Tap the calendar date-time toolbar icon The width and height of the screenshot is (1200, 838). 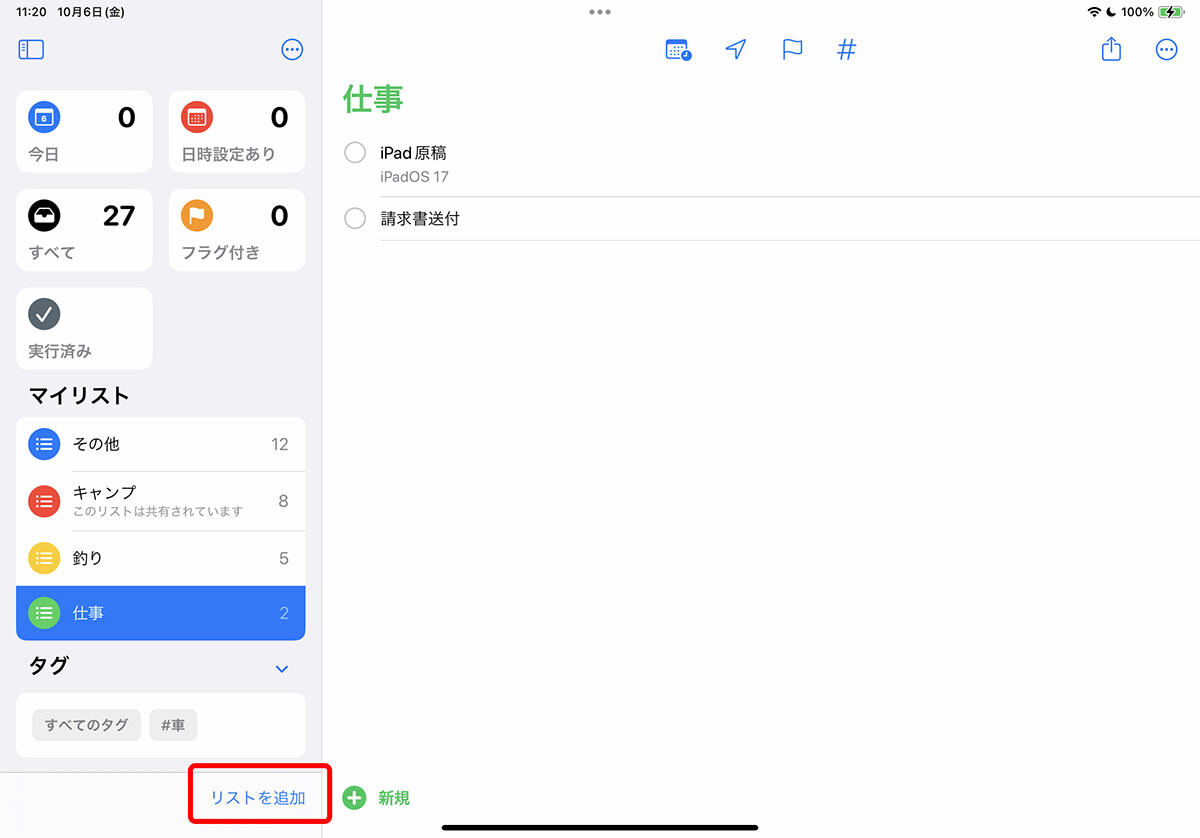pos(678,49)
